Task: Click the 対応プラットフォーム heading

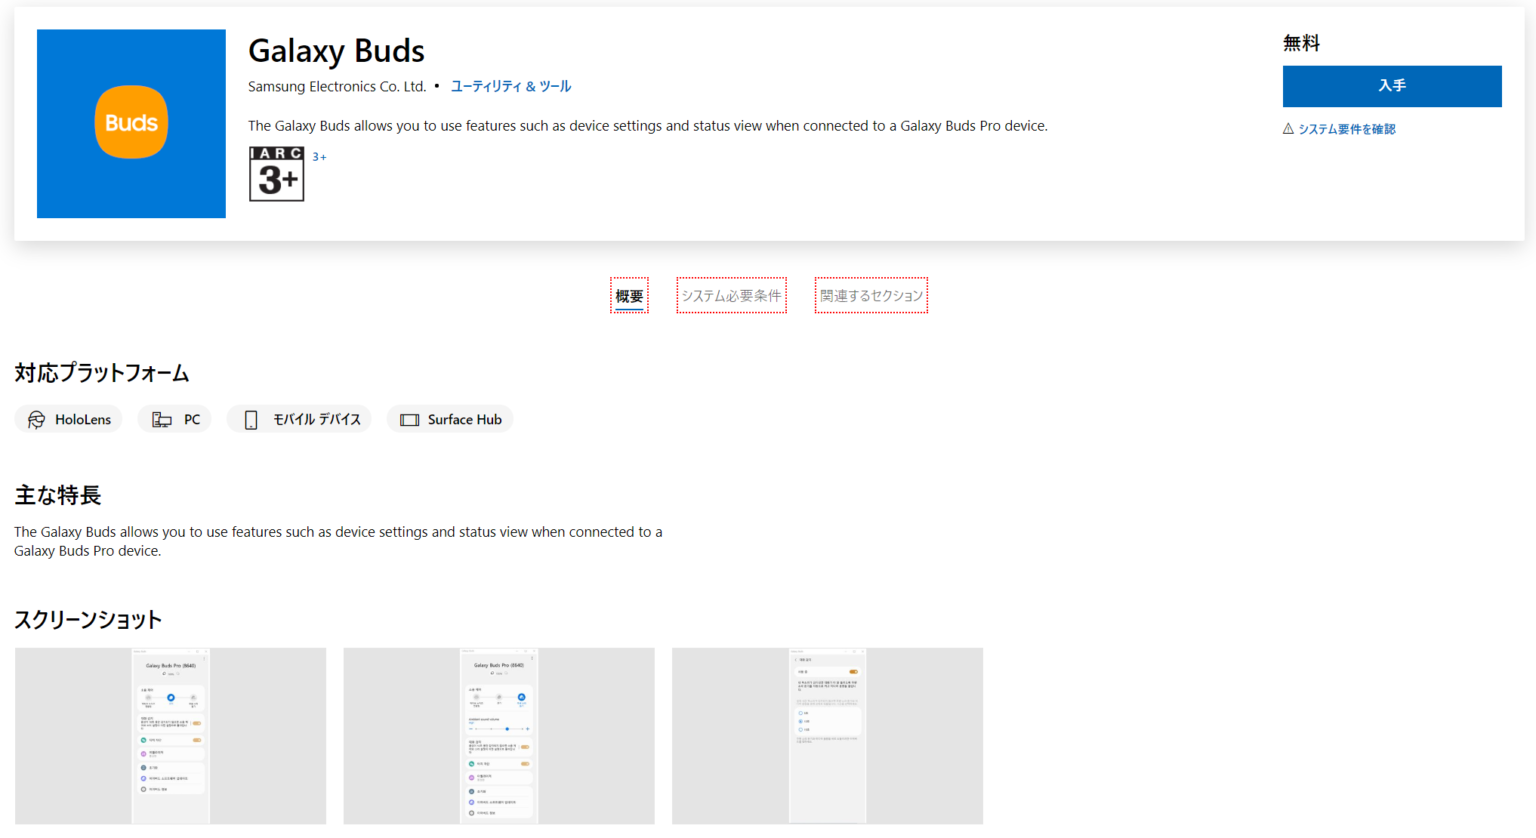Action: pos(102,373)
